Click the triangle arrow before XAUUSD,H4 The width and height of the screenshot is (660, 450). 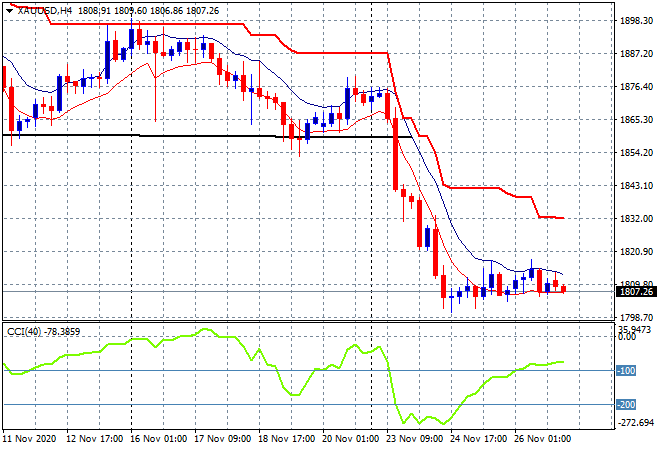9,11
